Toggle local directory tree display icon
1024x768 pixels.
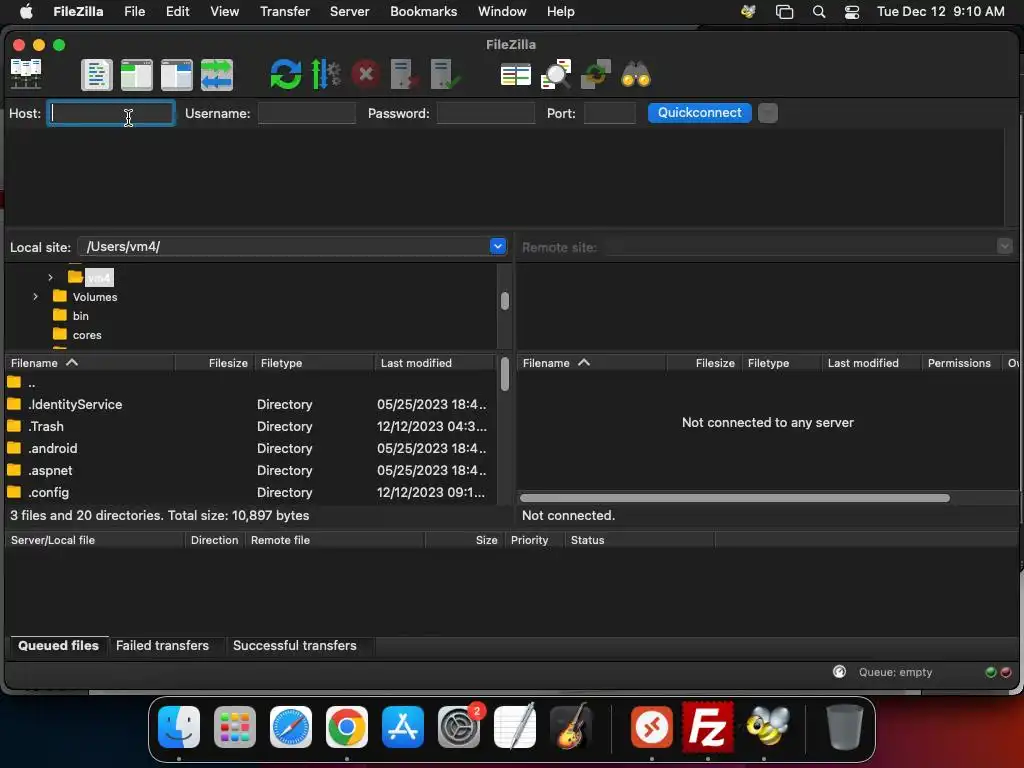pyautogui.click(x=136, y=74)
